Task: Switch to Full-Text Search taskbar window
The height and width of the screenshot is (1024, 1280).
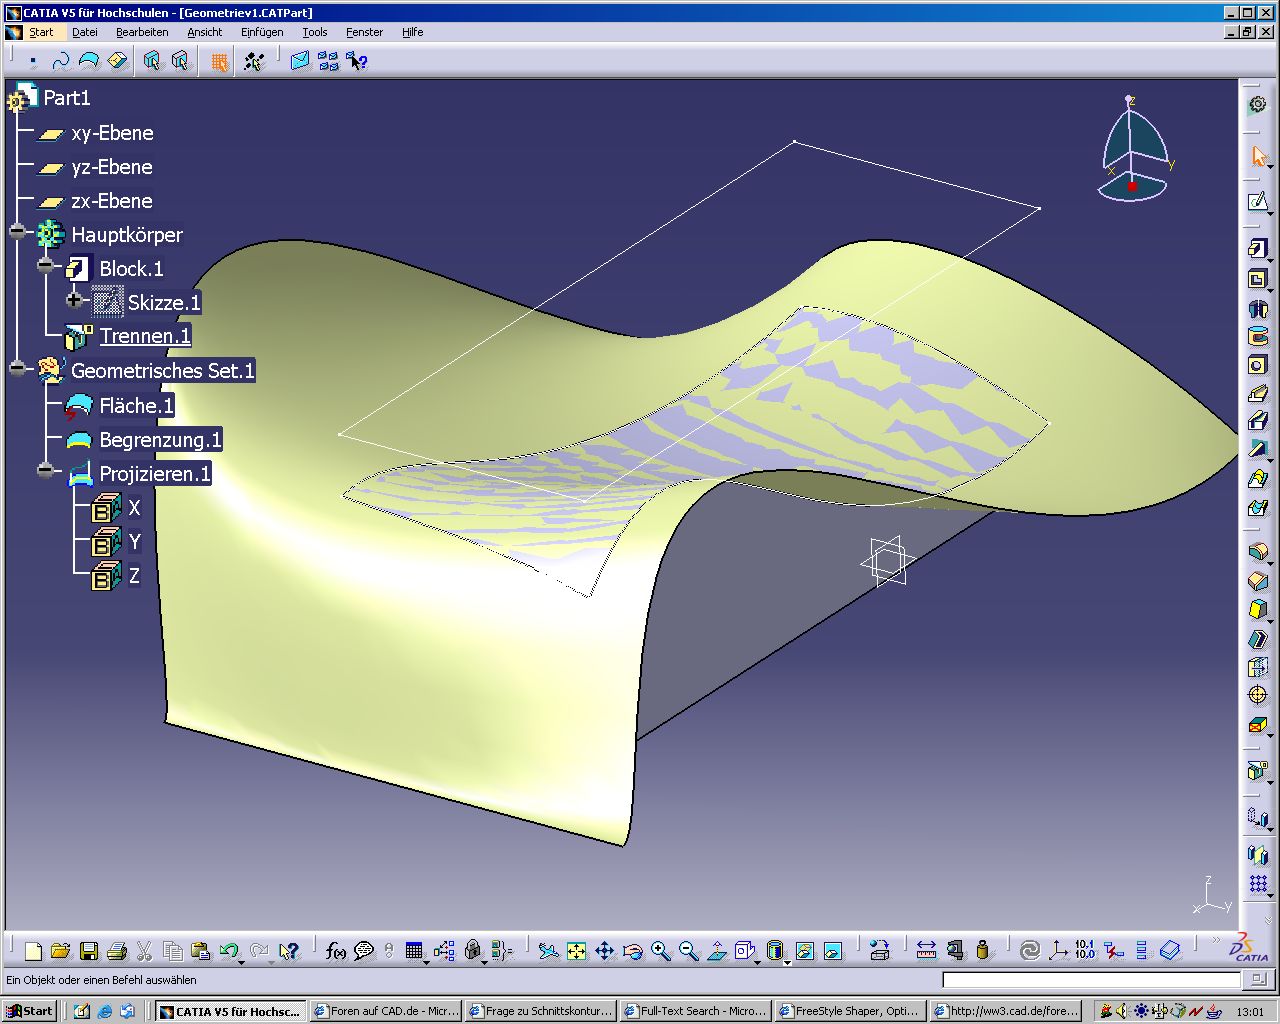Action: (695, 1011)
